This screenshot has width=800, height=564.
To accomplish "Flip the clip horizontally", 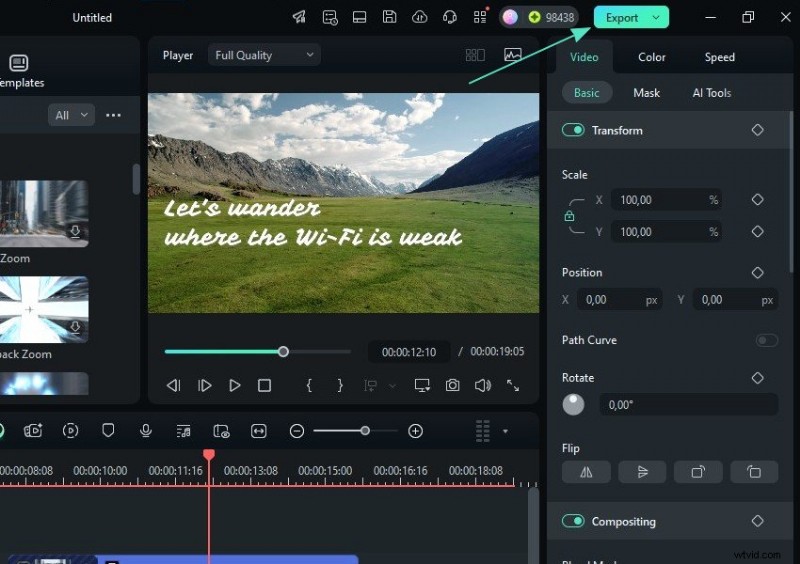I will click(x=586, y=472).
